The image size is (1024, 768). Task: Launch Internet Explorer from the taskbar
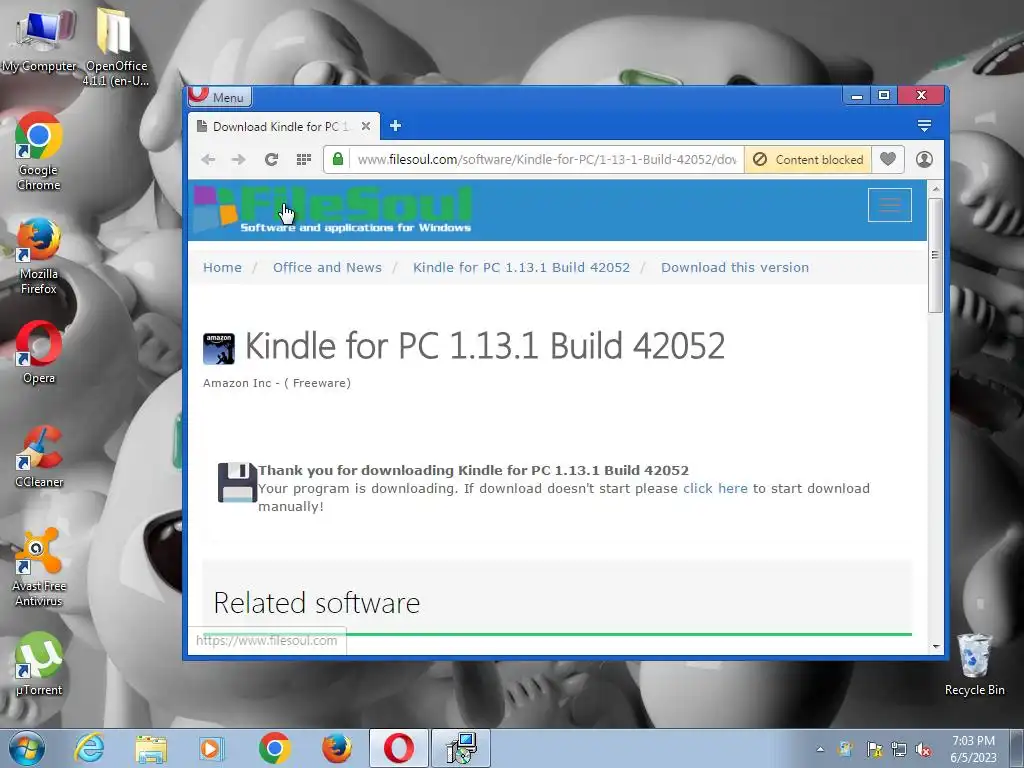[89, 748]
